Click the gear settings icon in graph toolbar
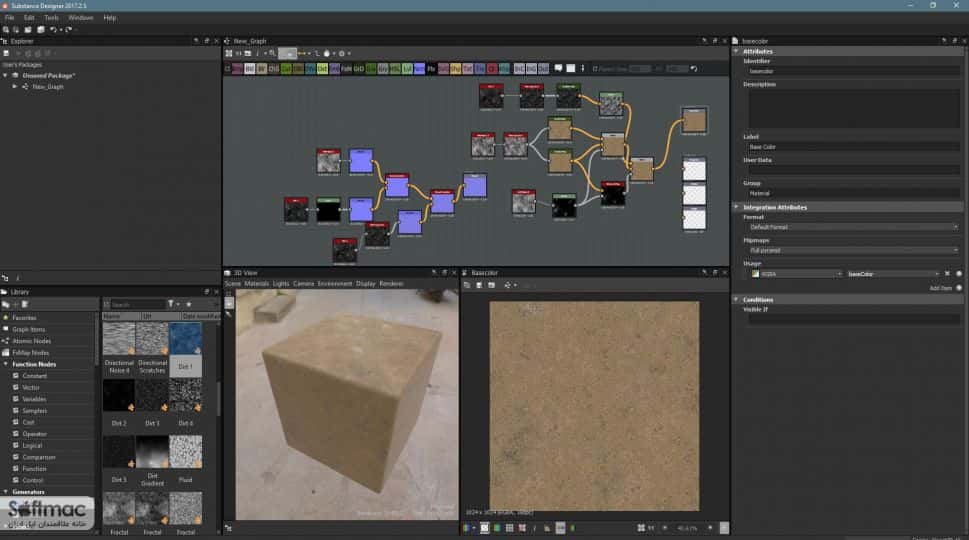 (x=342, y=54)
